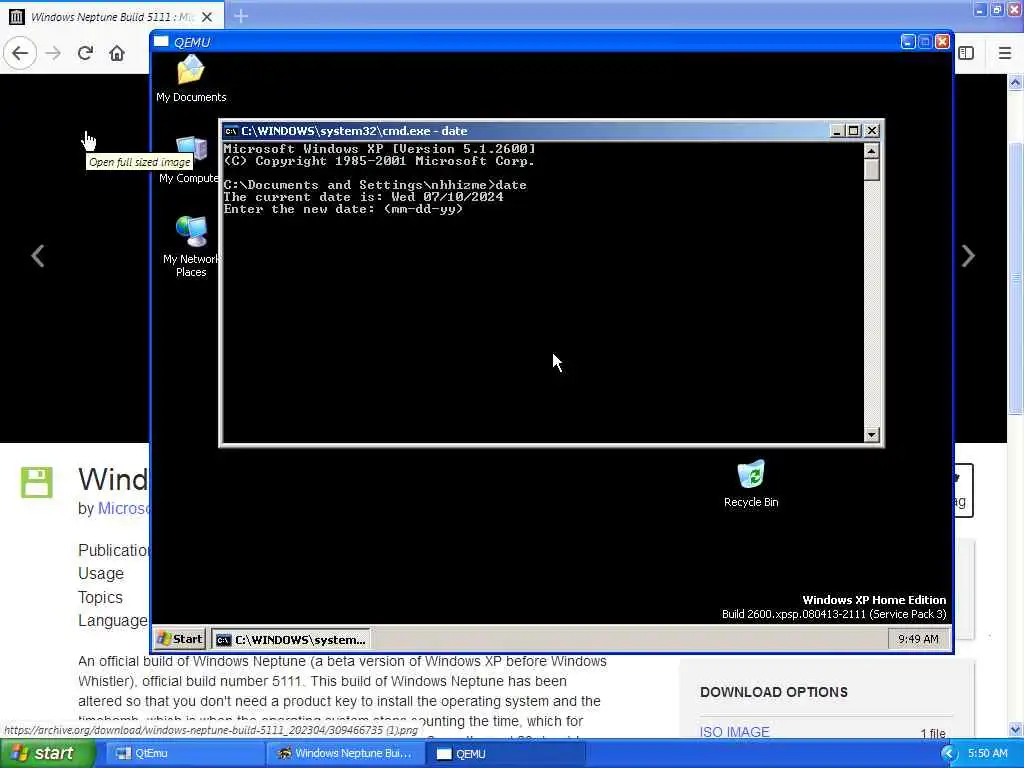Select My Network Places icon in QEMU
Screen dimensions: 1024x768
click(x=191, y=247)
